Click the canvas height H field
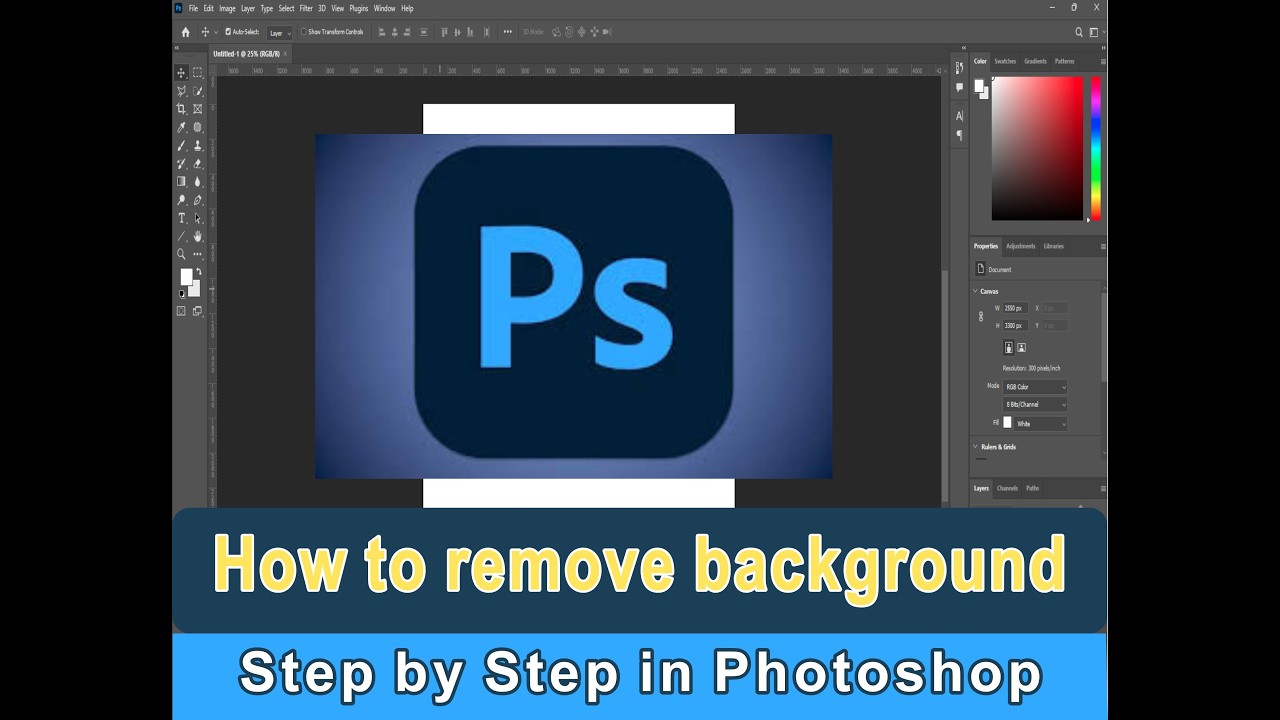The image size is (1280, 720). click(1014, 326)
